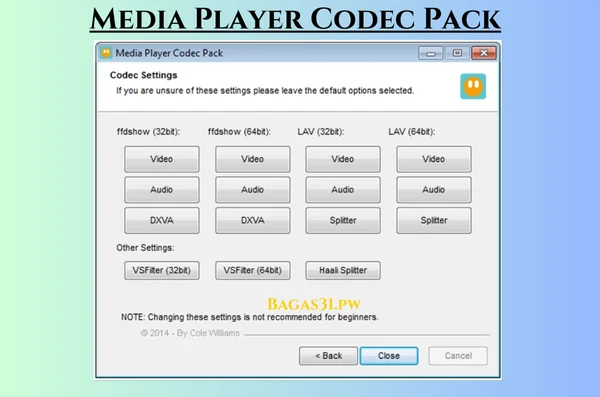
Task: Click the 'ffdshow (64bit):' label
Action: point(240,132)
